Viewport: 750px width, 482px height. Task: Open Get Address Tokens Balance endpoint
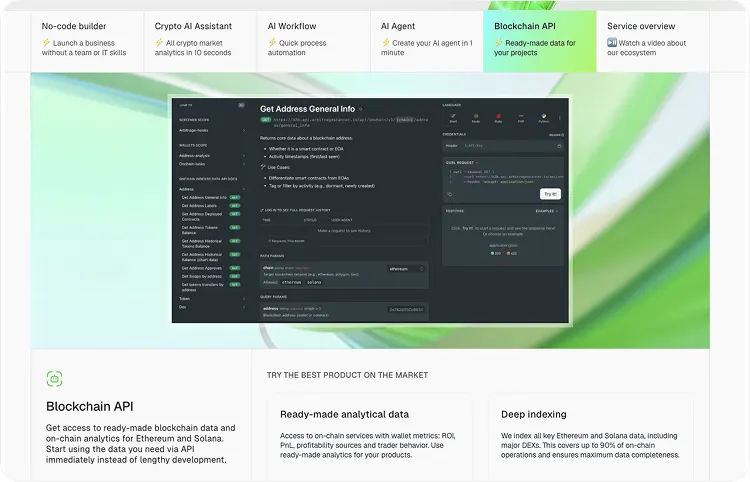tap(200, 230)
